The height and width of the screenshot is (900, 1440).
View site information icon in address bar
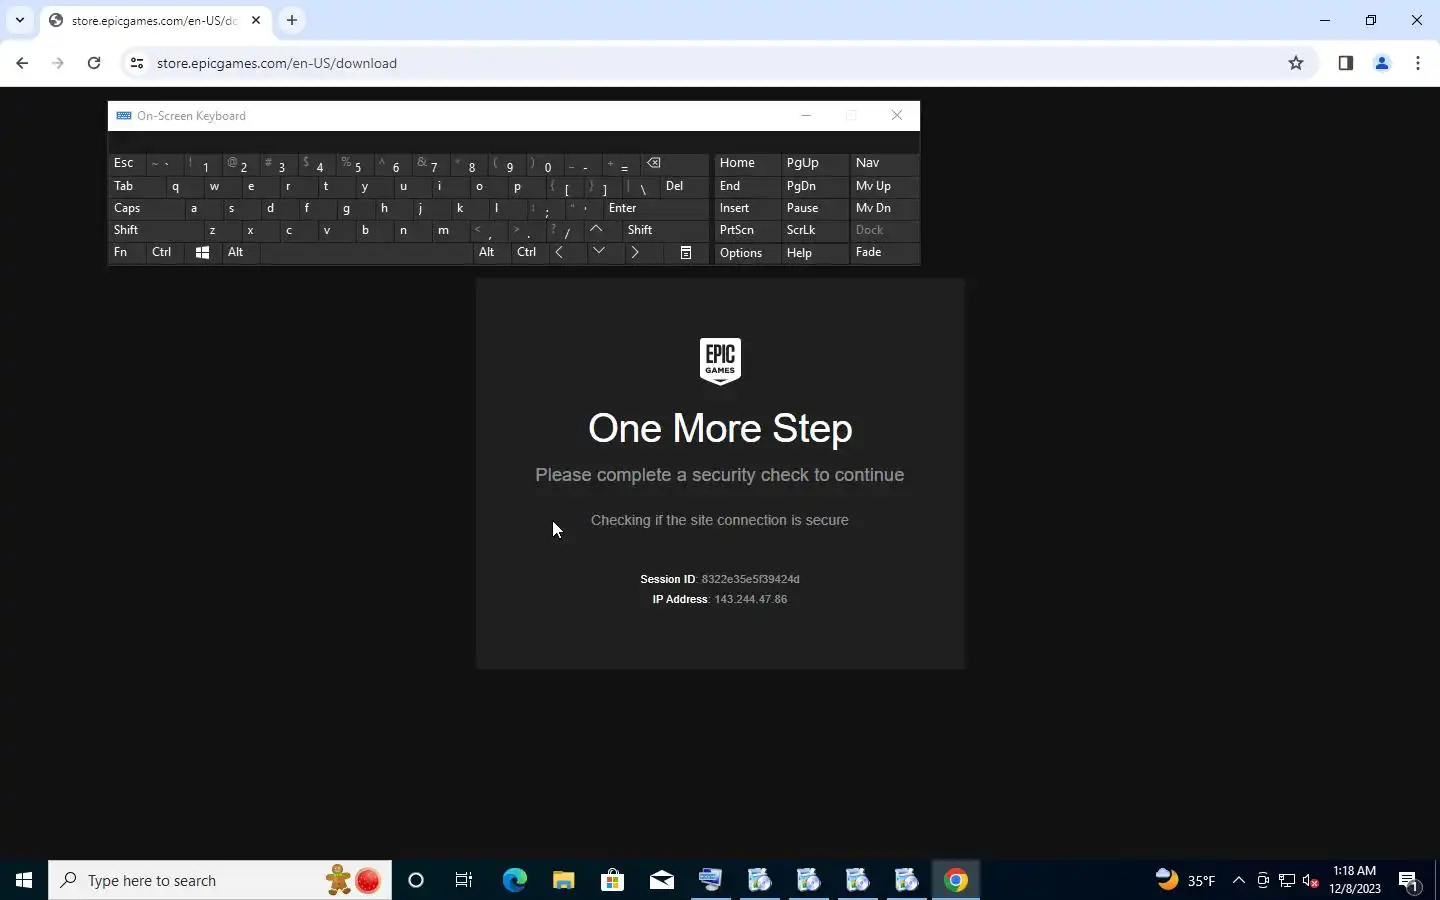point(137,63)
